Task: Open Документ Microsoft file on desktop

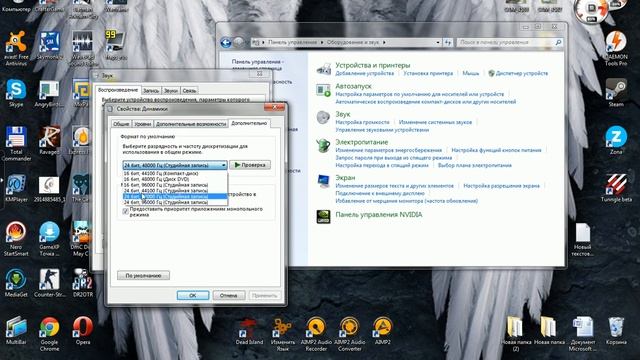Action: coord(582,334)
